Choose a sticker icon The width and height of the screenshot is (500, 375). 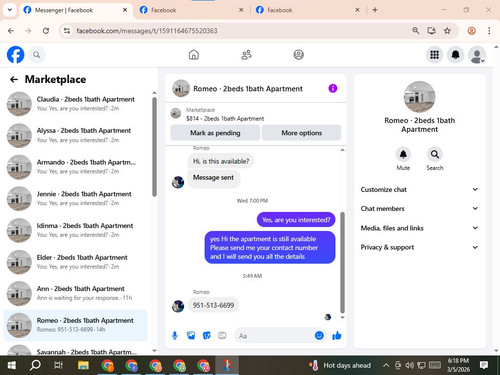coord(207,336)
